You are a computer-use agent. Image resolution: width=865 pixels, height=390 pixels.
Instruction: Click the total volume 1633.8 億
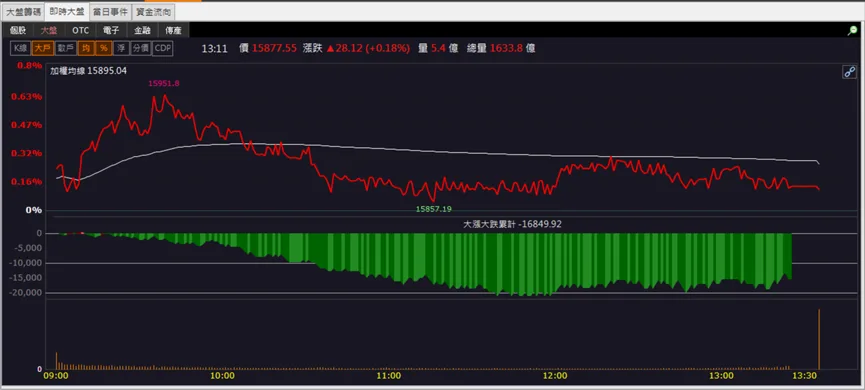pos(512,49)
